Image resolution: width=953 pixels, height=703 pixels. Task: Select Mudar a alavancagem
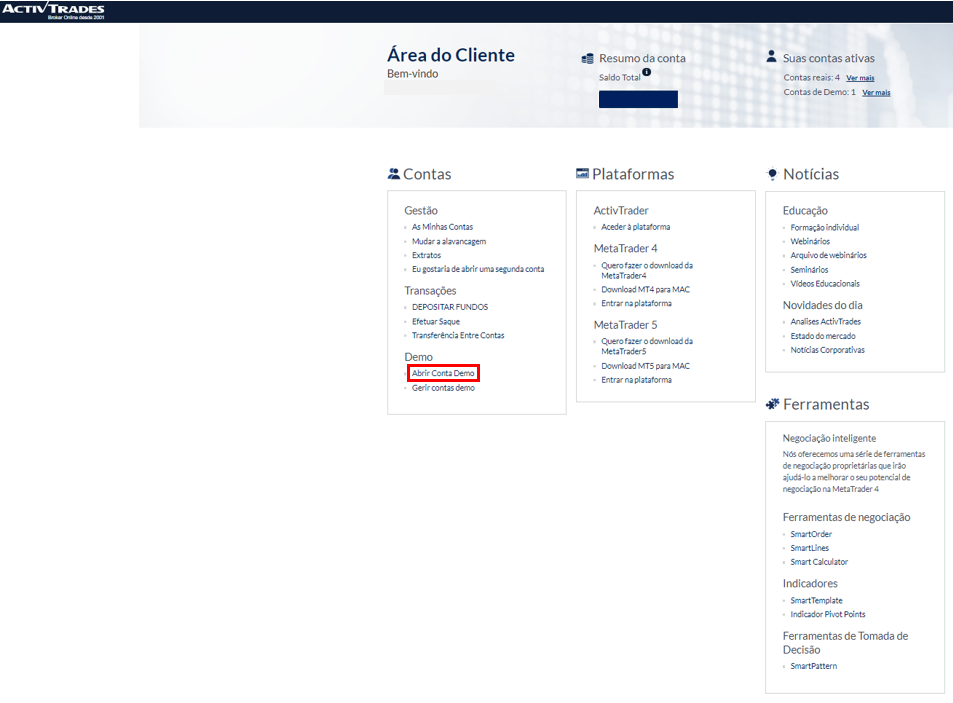coord(449,242)
